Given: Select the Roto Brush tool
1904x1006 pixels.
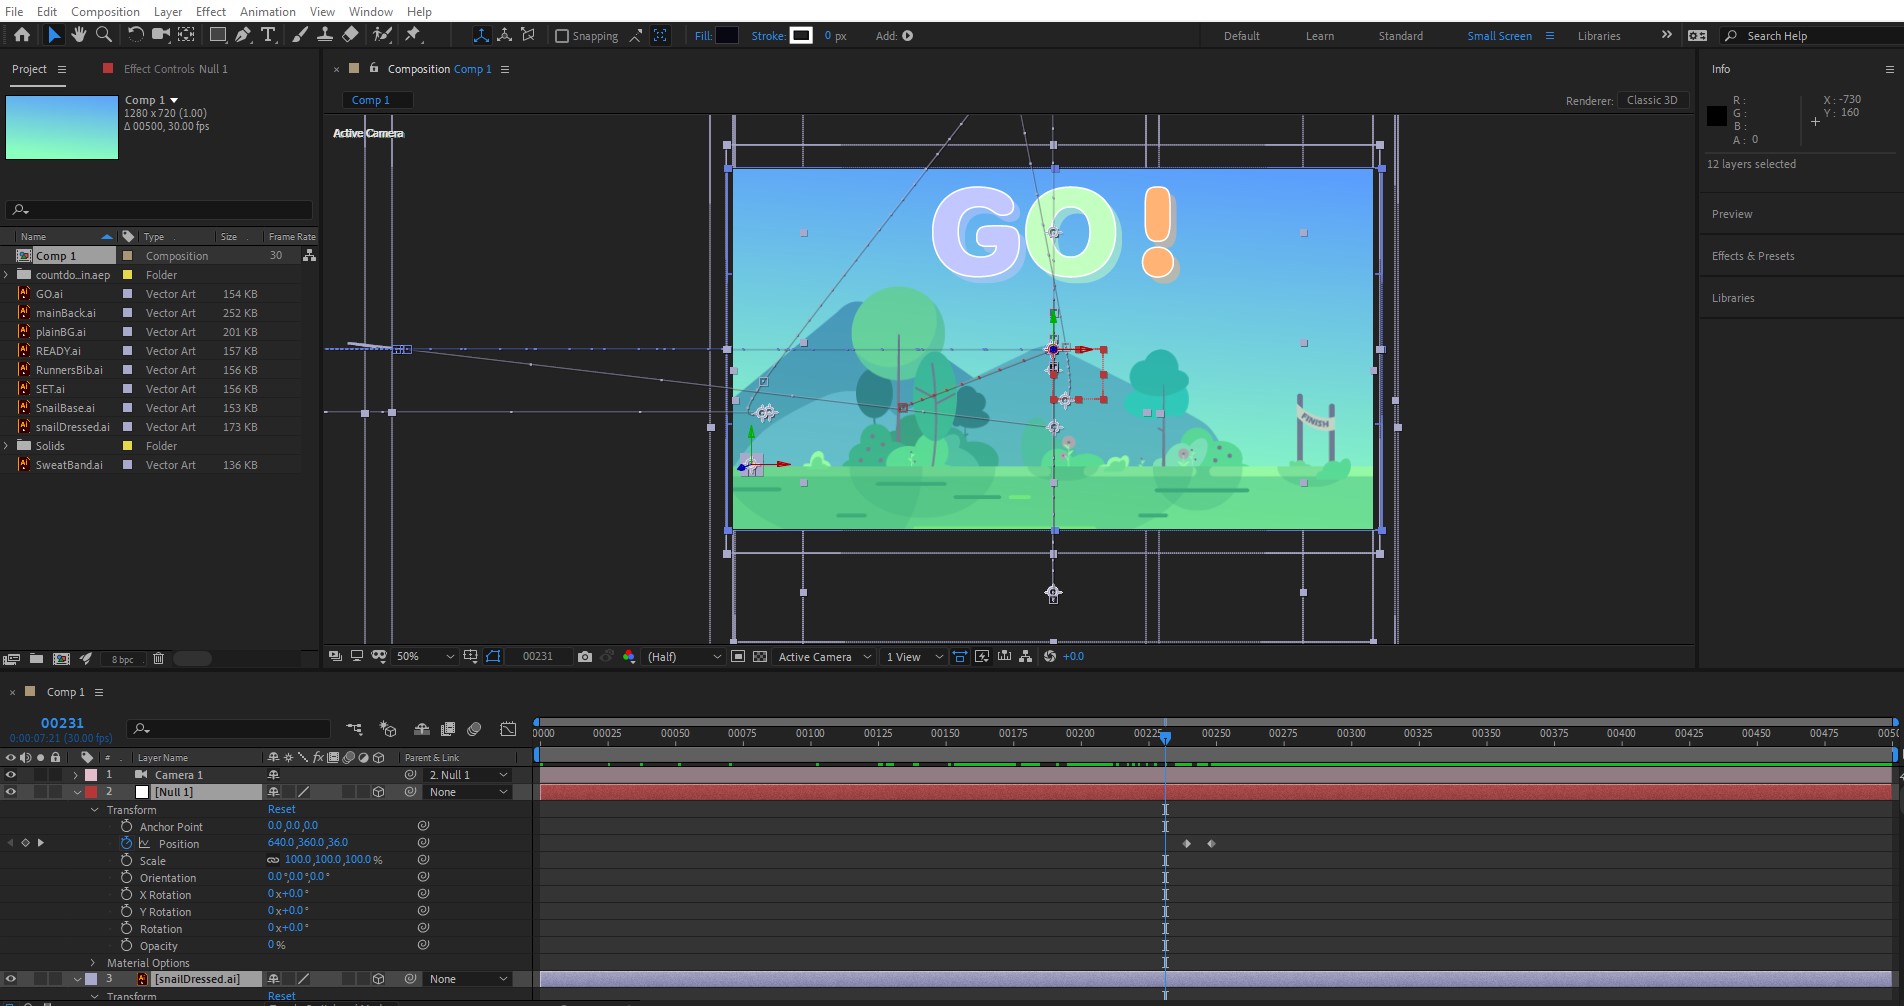Looking at the screenshot, I should point(382,35).
